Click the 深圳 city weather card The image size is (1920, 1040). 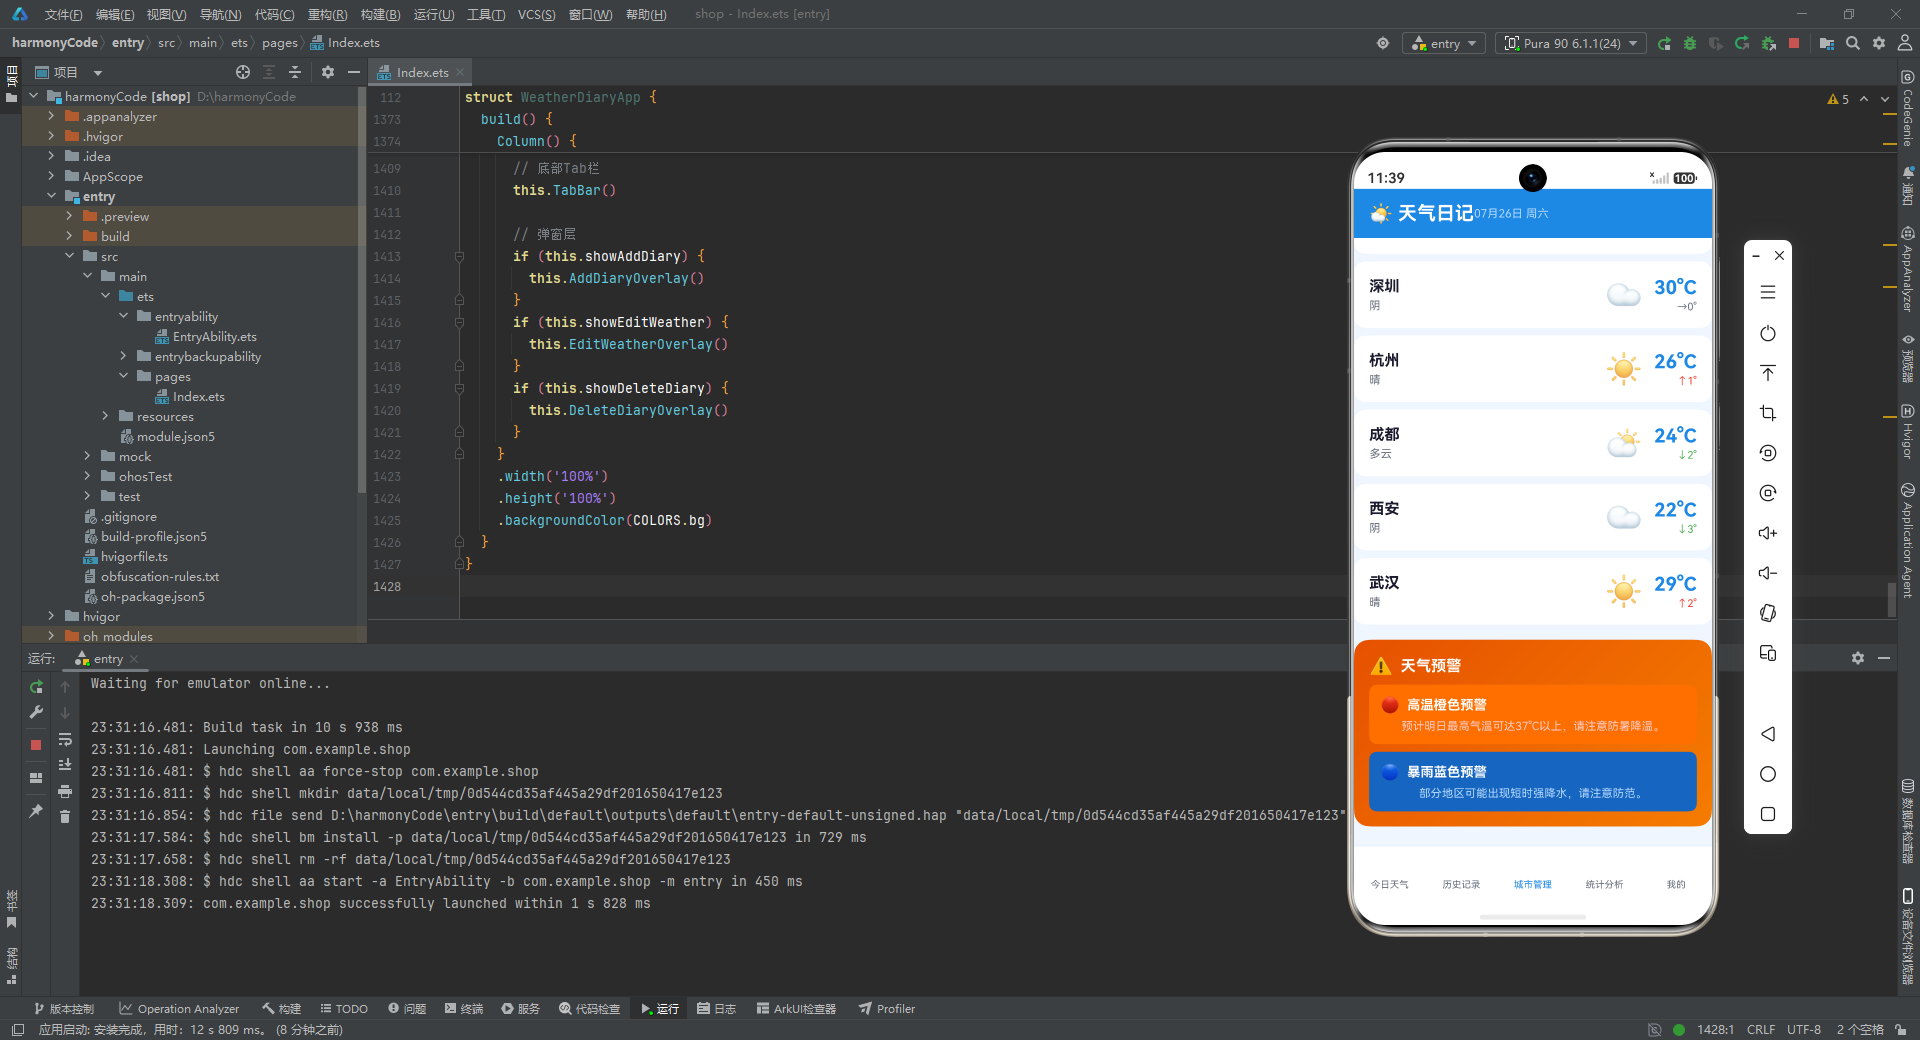click(x=1532, y=294)
